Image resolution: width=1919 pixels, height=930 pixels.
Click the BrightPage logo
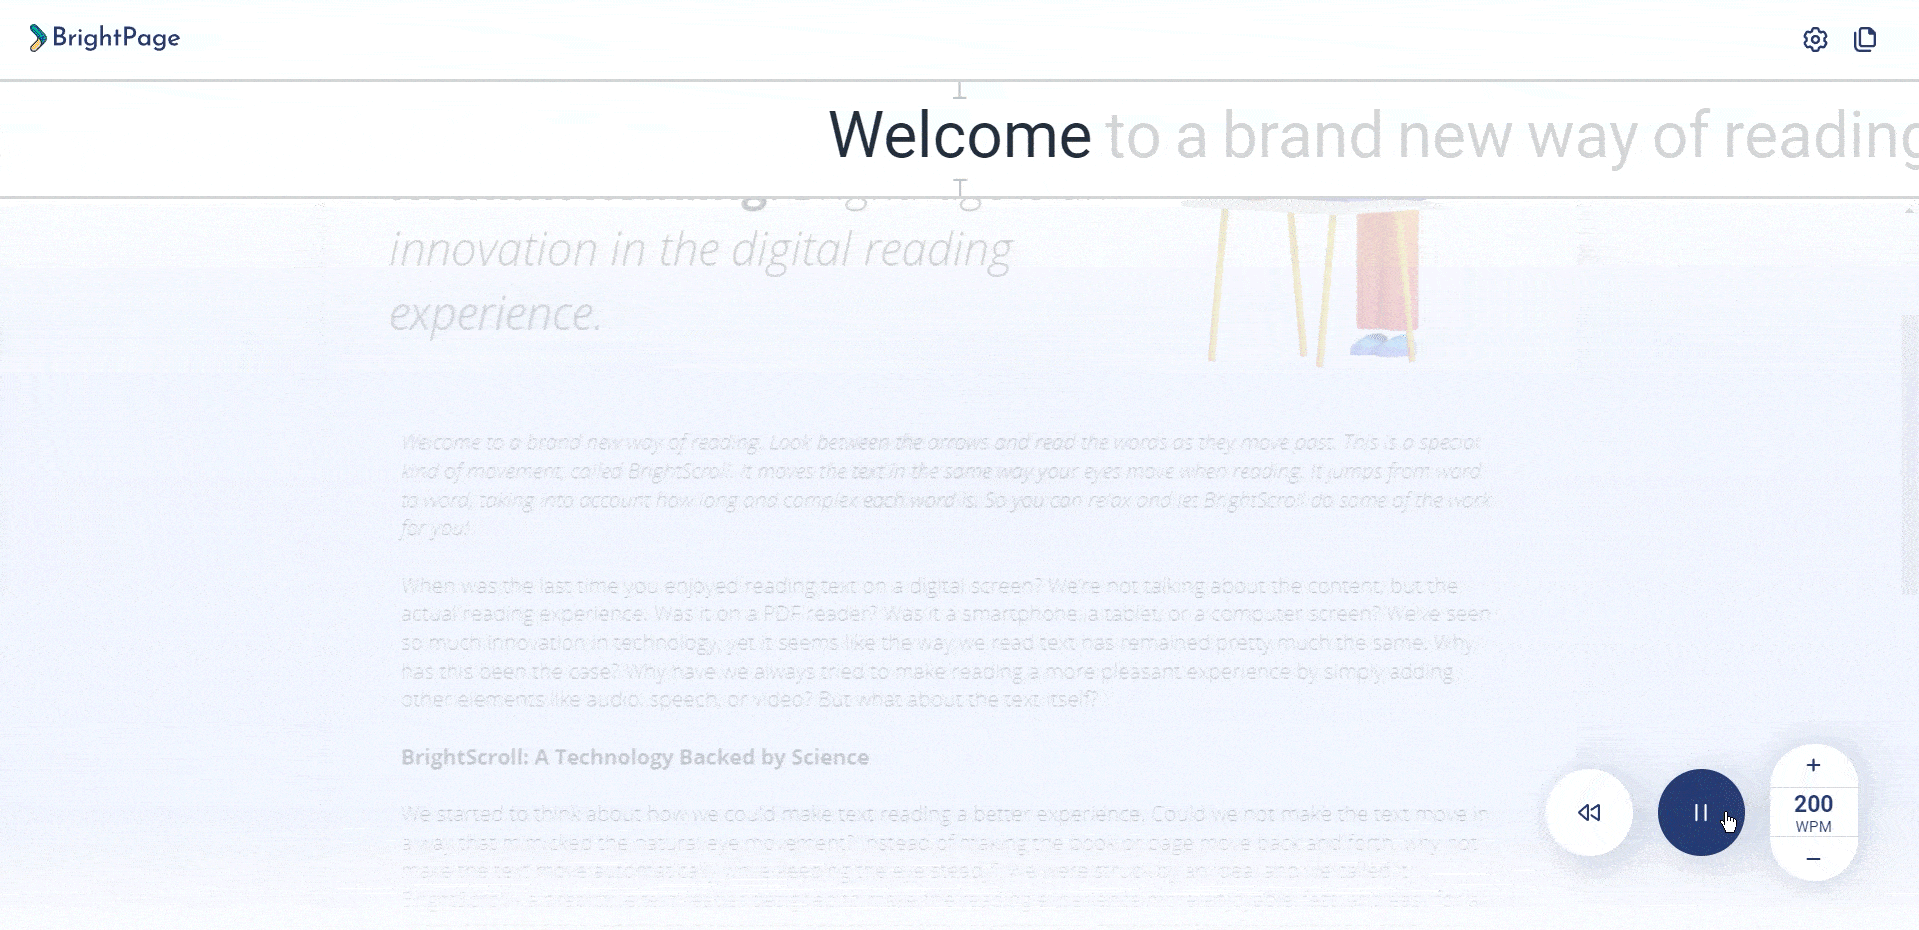(105, 38)
